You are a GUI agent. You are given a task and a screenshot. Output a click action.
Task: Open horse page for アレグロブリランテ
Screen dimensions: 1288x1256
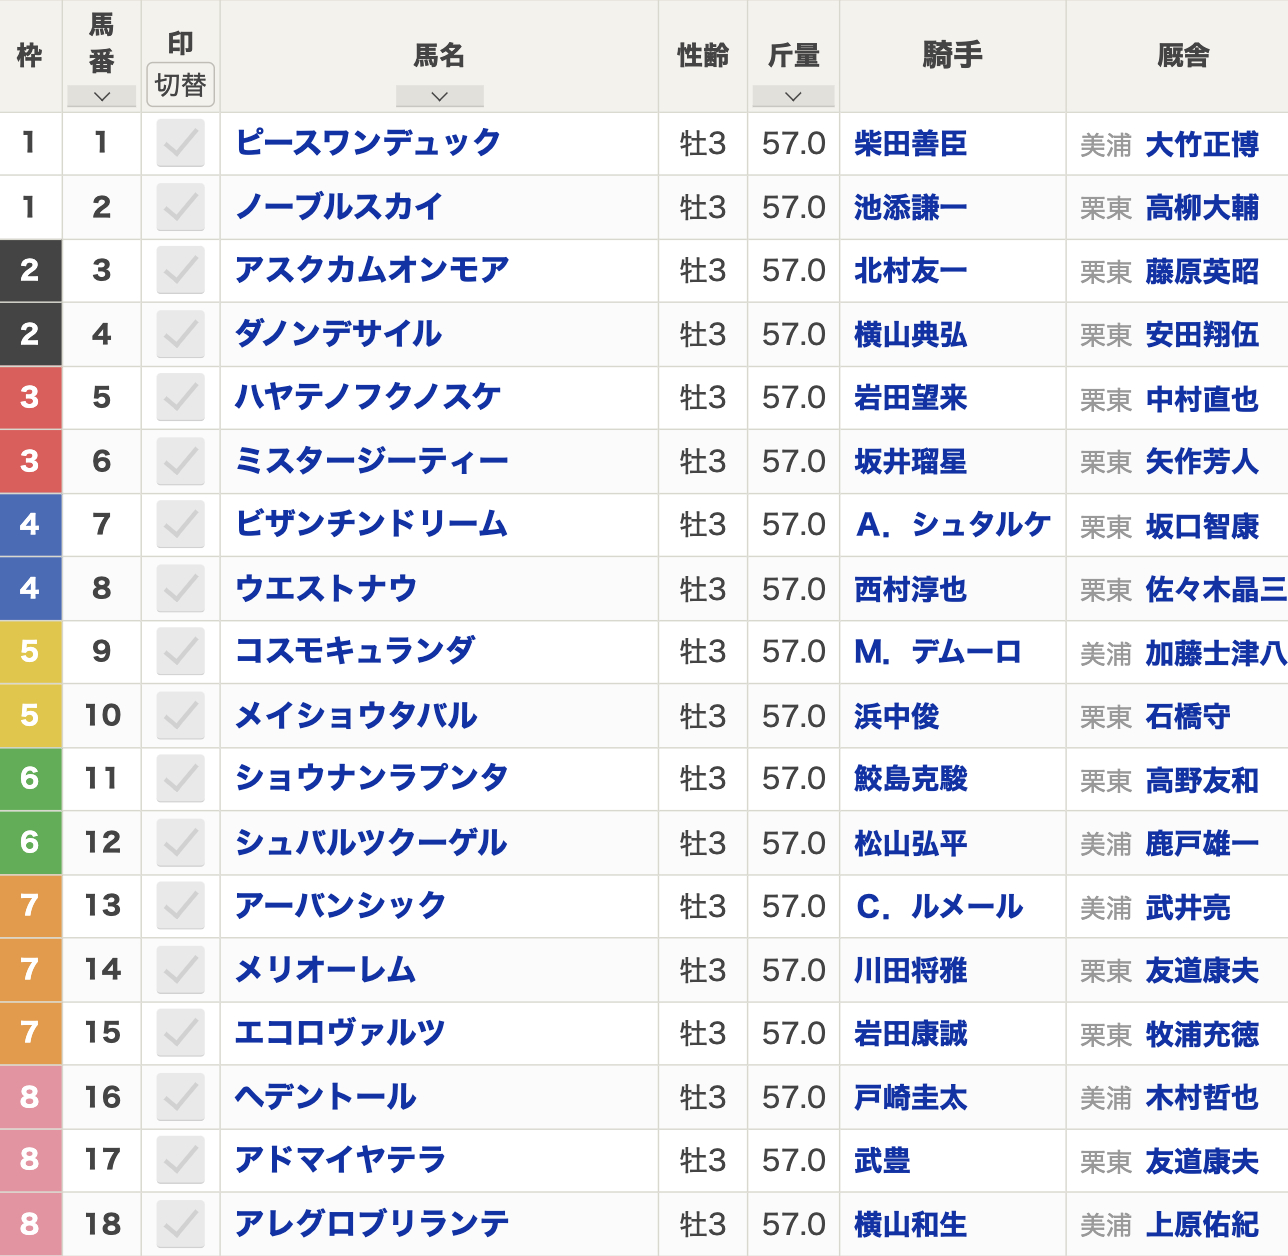372,1224
